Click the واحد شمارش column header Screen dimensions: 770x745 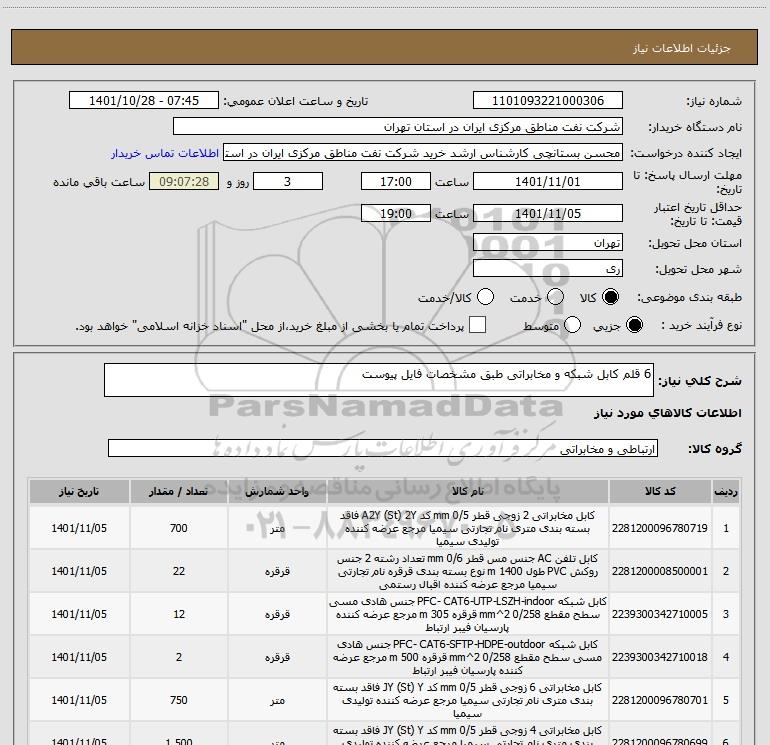(277, 492)
